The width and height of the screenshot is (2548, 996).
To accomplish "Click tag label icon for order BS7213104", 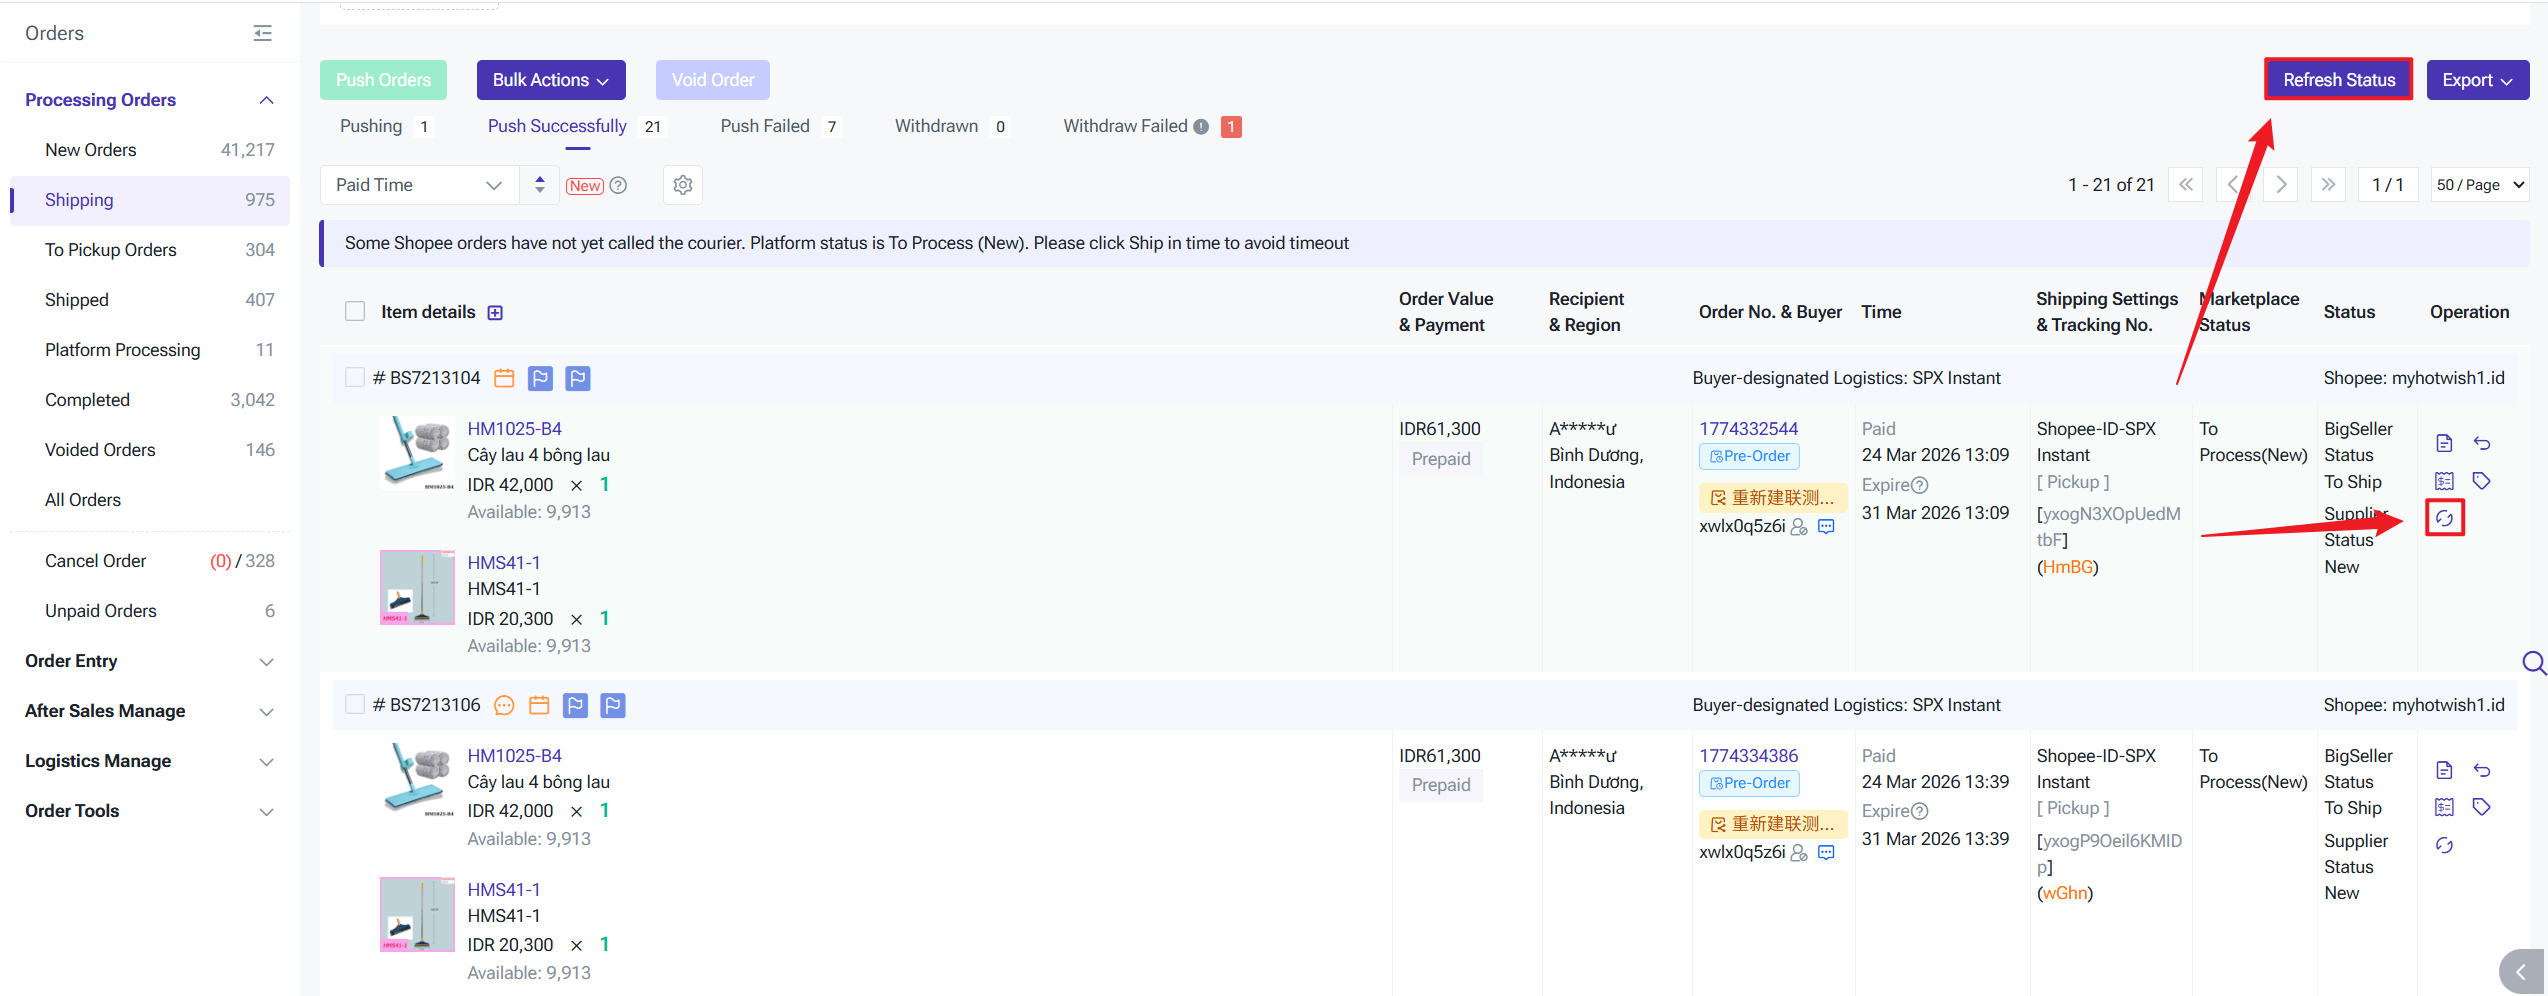I will pos(2481,481).
